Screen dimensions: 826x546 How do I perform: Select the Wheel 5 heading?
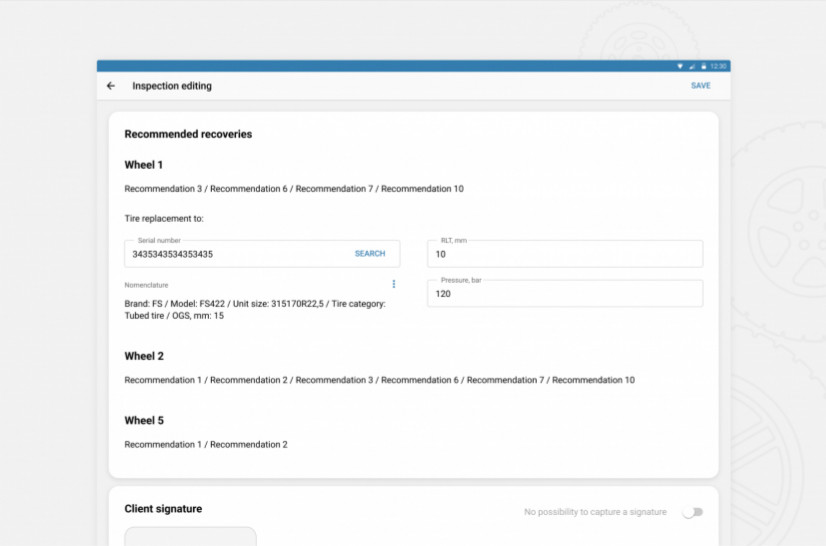coord(144,420)
